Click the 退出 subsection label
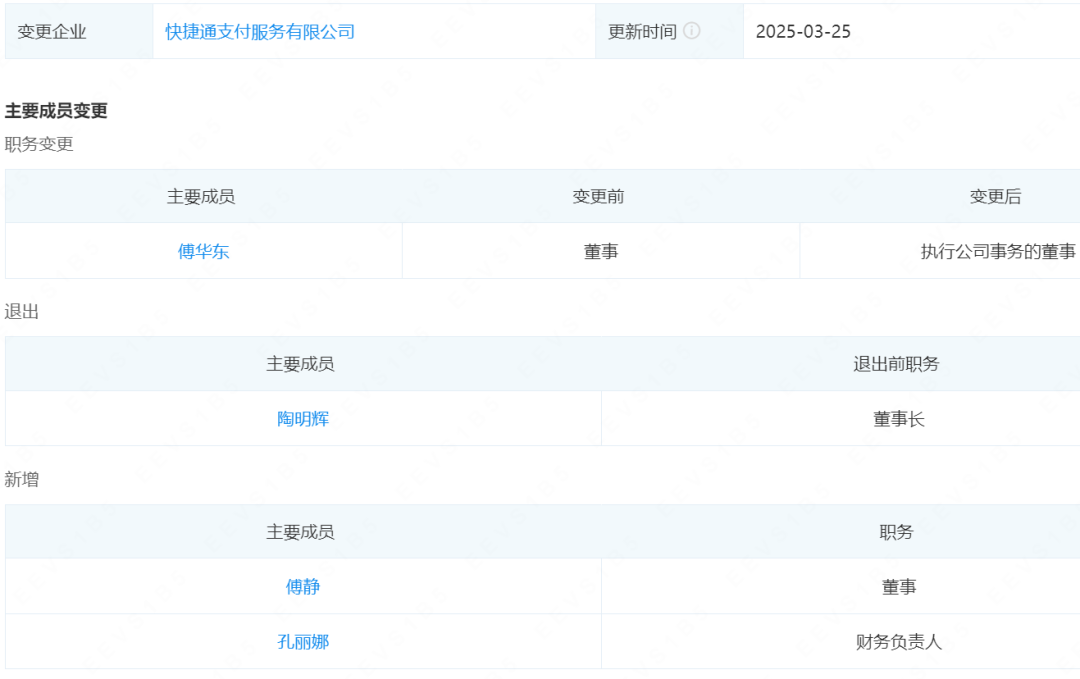1080x679 pixels. click(17, 311)
